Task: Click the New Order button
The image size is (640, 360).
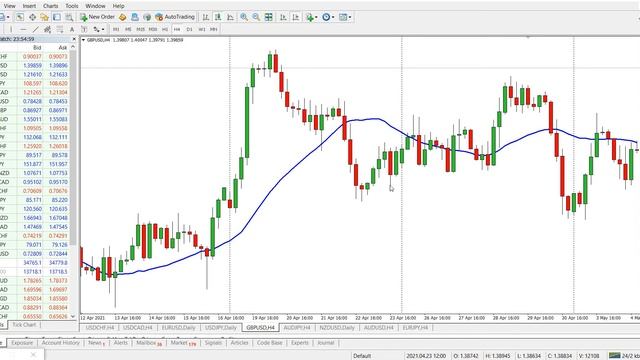Action: tap(97, 17)
